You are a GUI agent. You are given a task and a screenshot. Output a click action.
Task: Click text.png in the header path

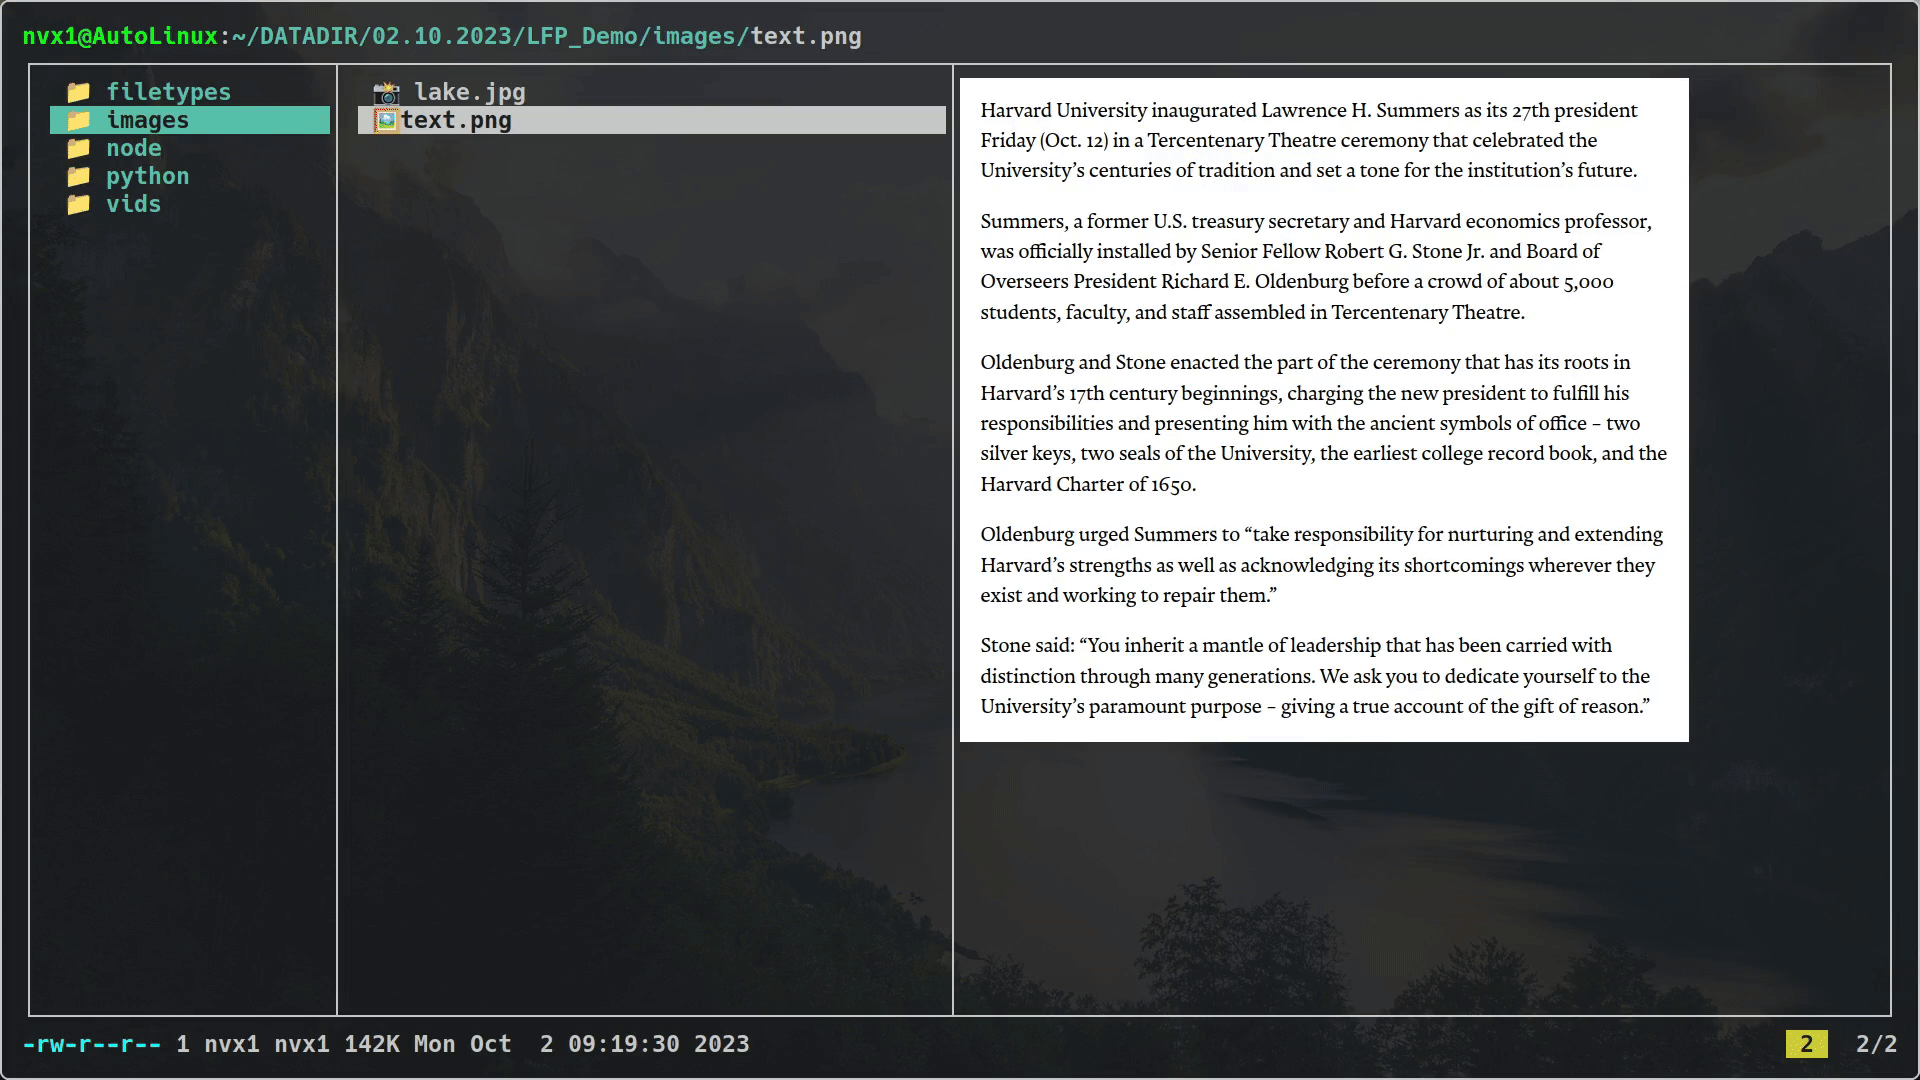click(x=806, y=37)
